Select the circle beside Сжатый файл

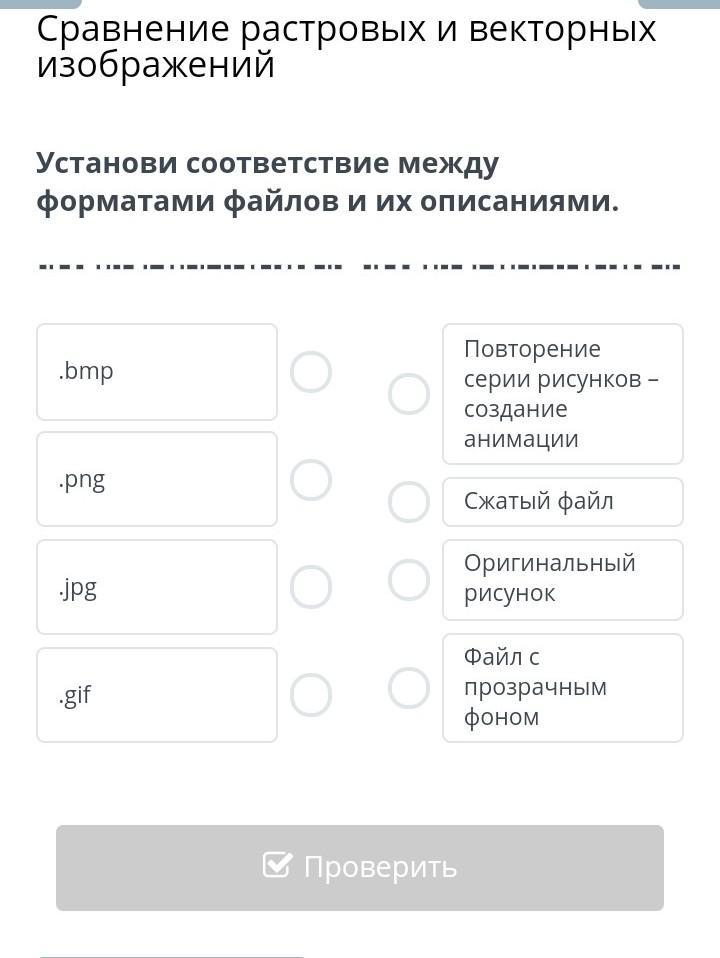coord(409,502)
